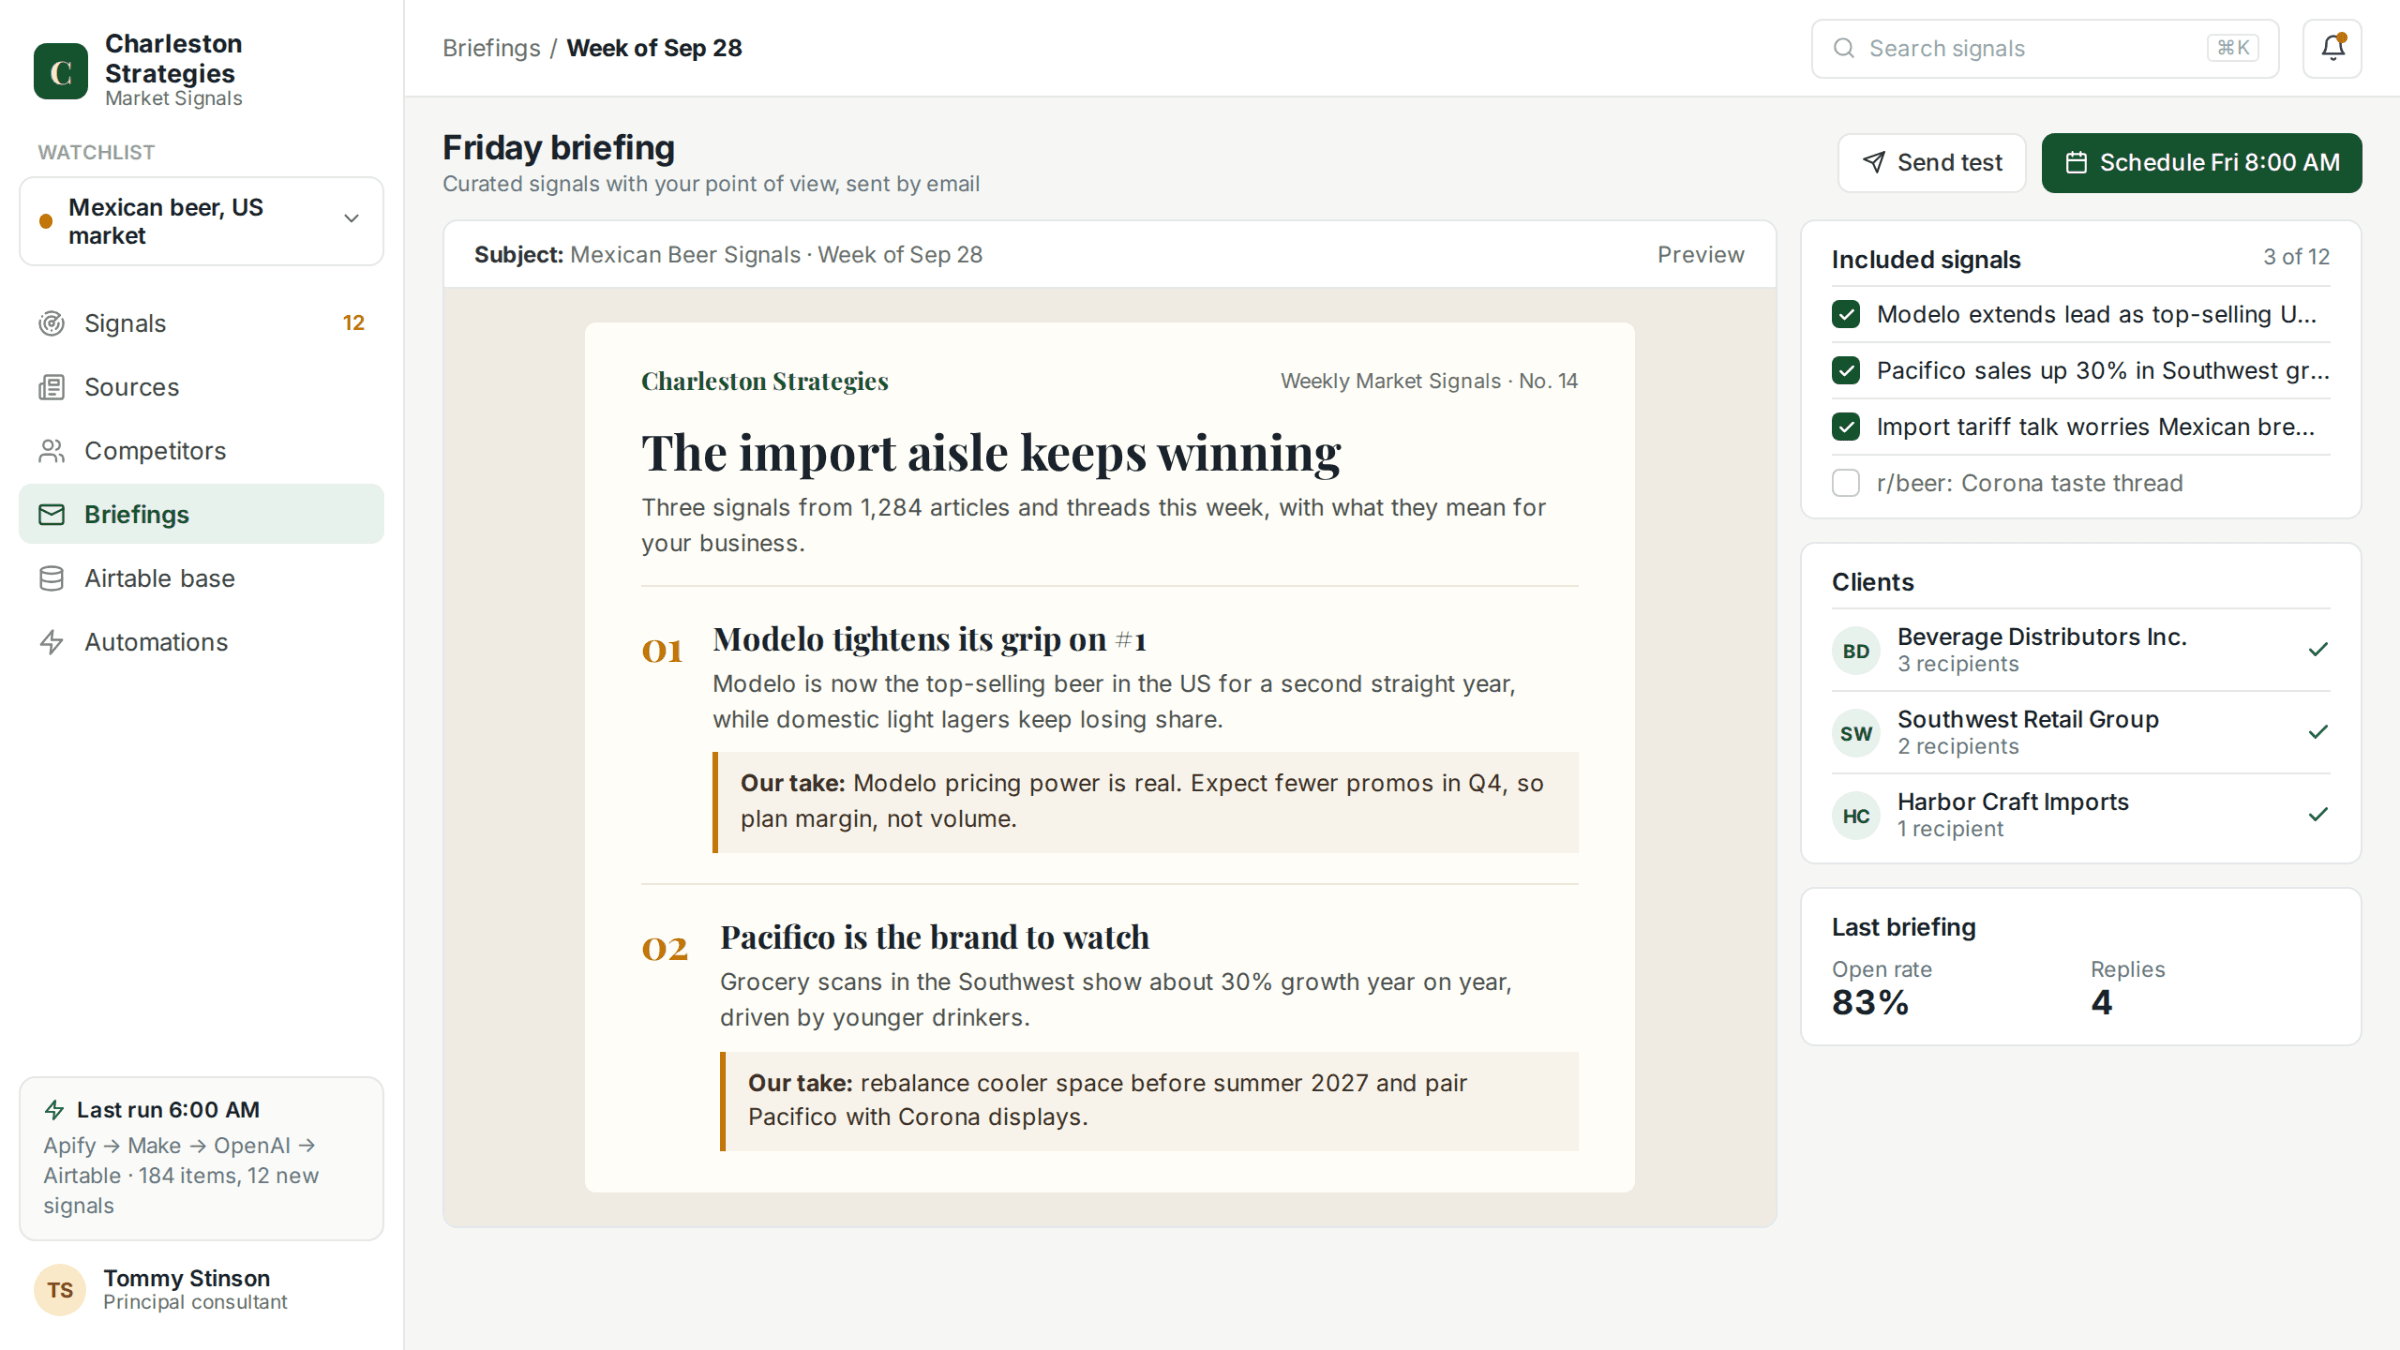
Task: Open Airtable base
Action: tap(201, 578)
